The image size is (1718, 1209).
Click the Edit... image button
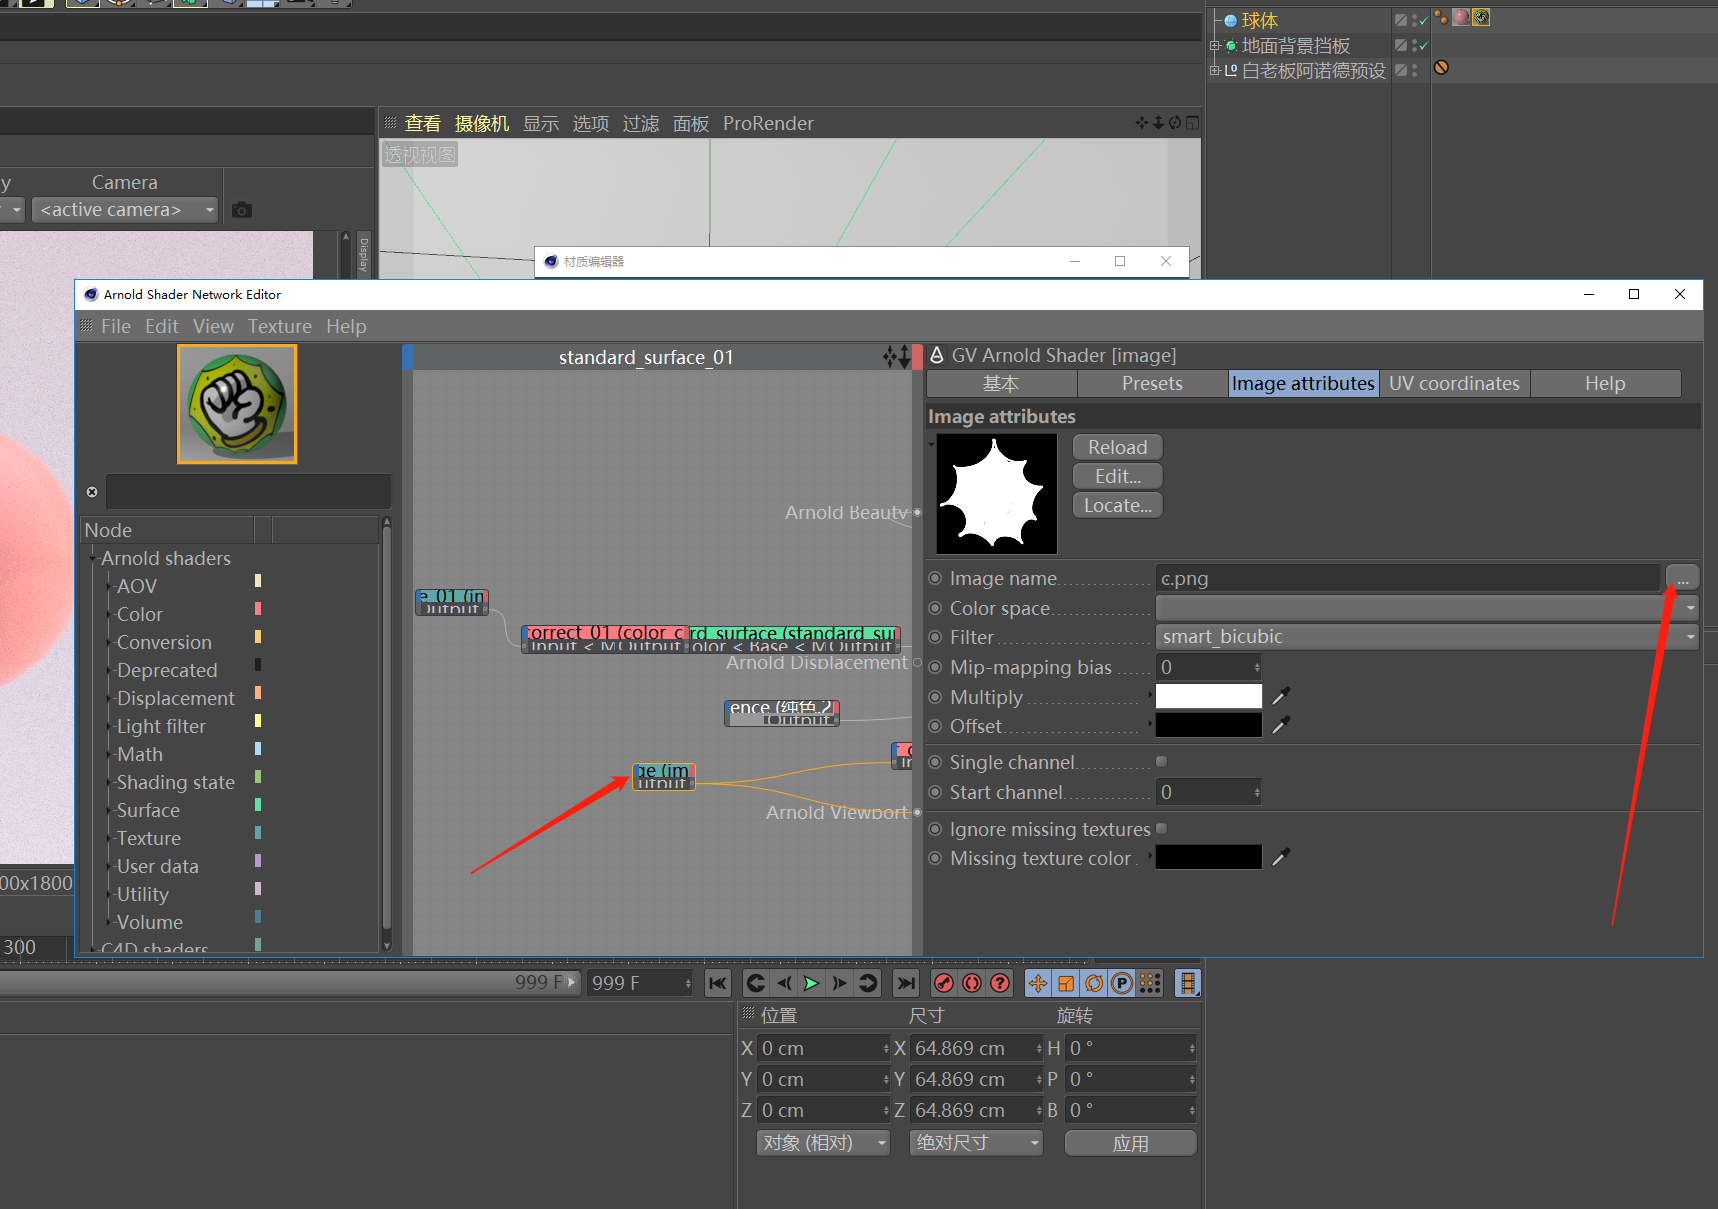coord(1118,476)
